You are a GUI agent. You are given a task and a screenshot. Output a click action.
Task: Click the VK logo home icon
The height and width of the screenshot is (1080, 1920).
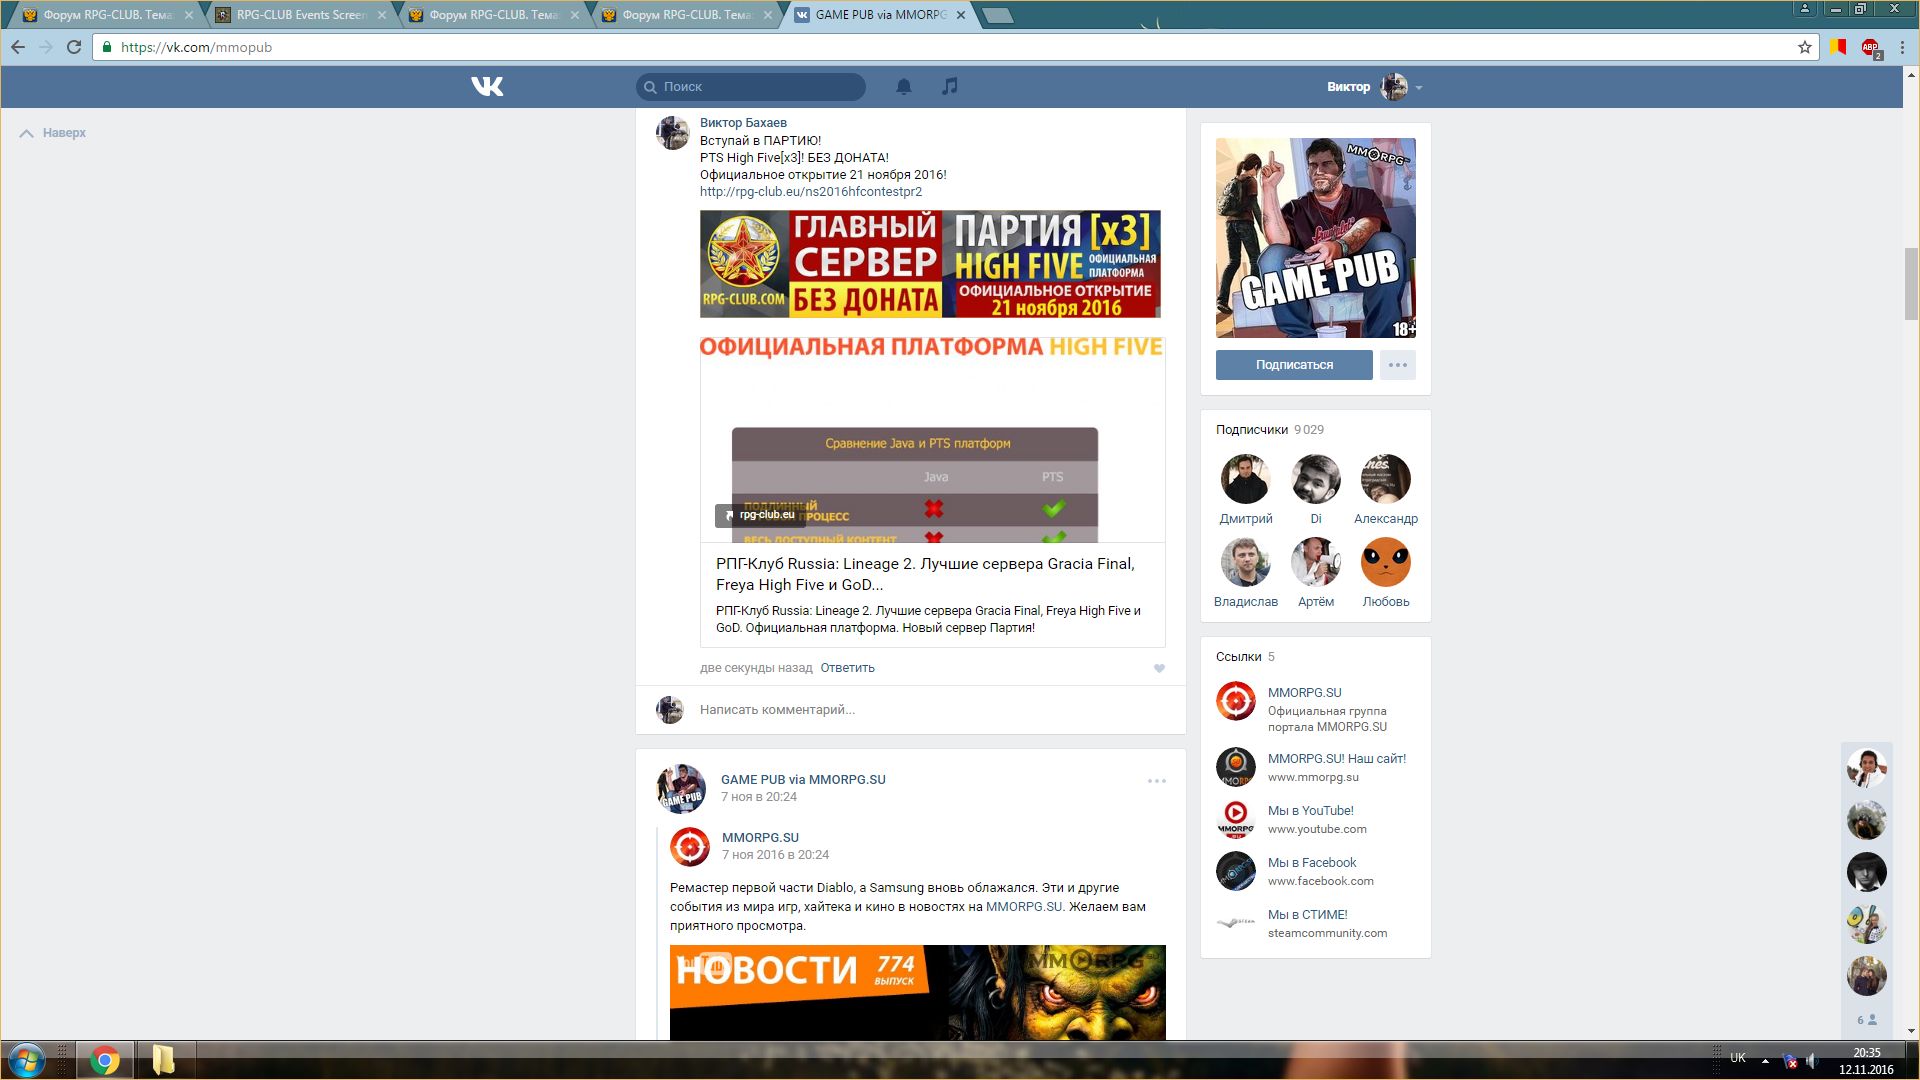(x=487, y=87)
